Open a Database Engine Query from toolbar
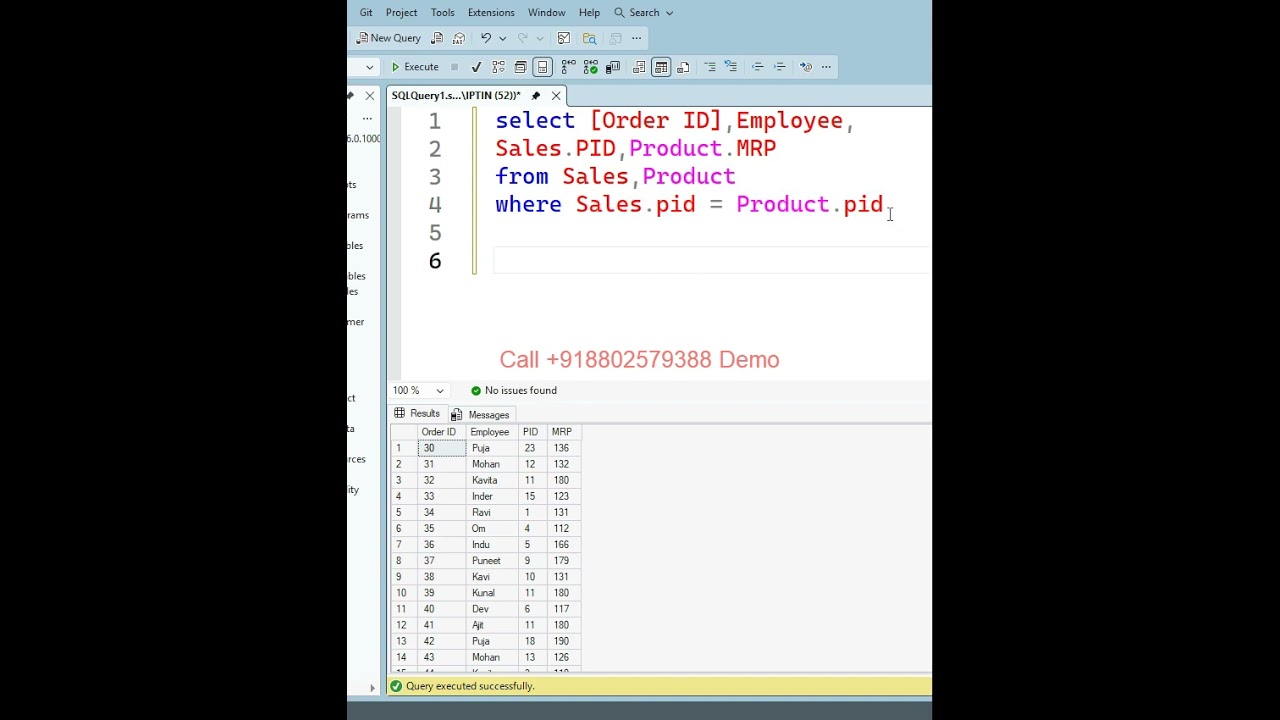The height and width of the screenshot is (720, 1280). click(x=437, y=38)
